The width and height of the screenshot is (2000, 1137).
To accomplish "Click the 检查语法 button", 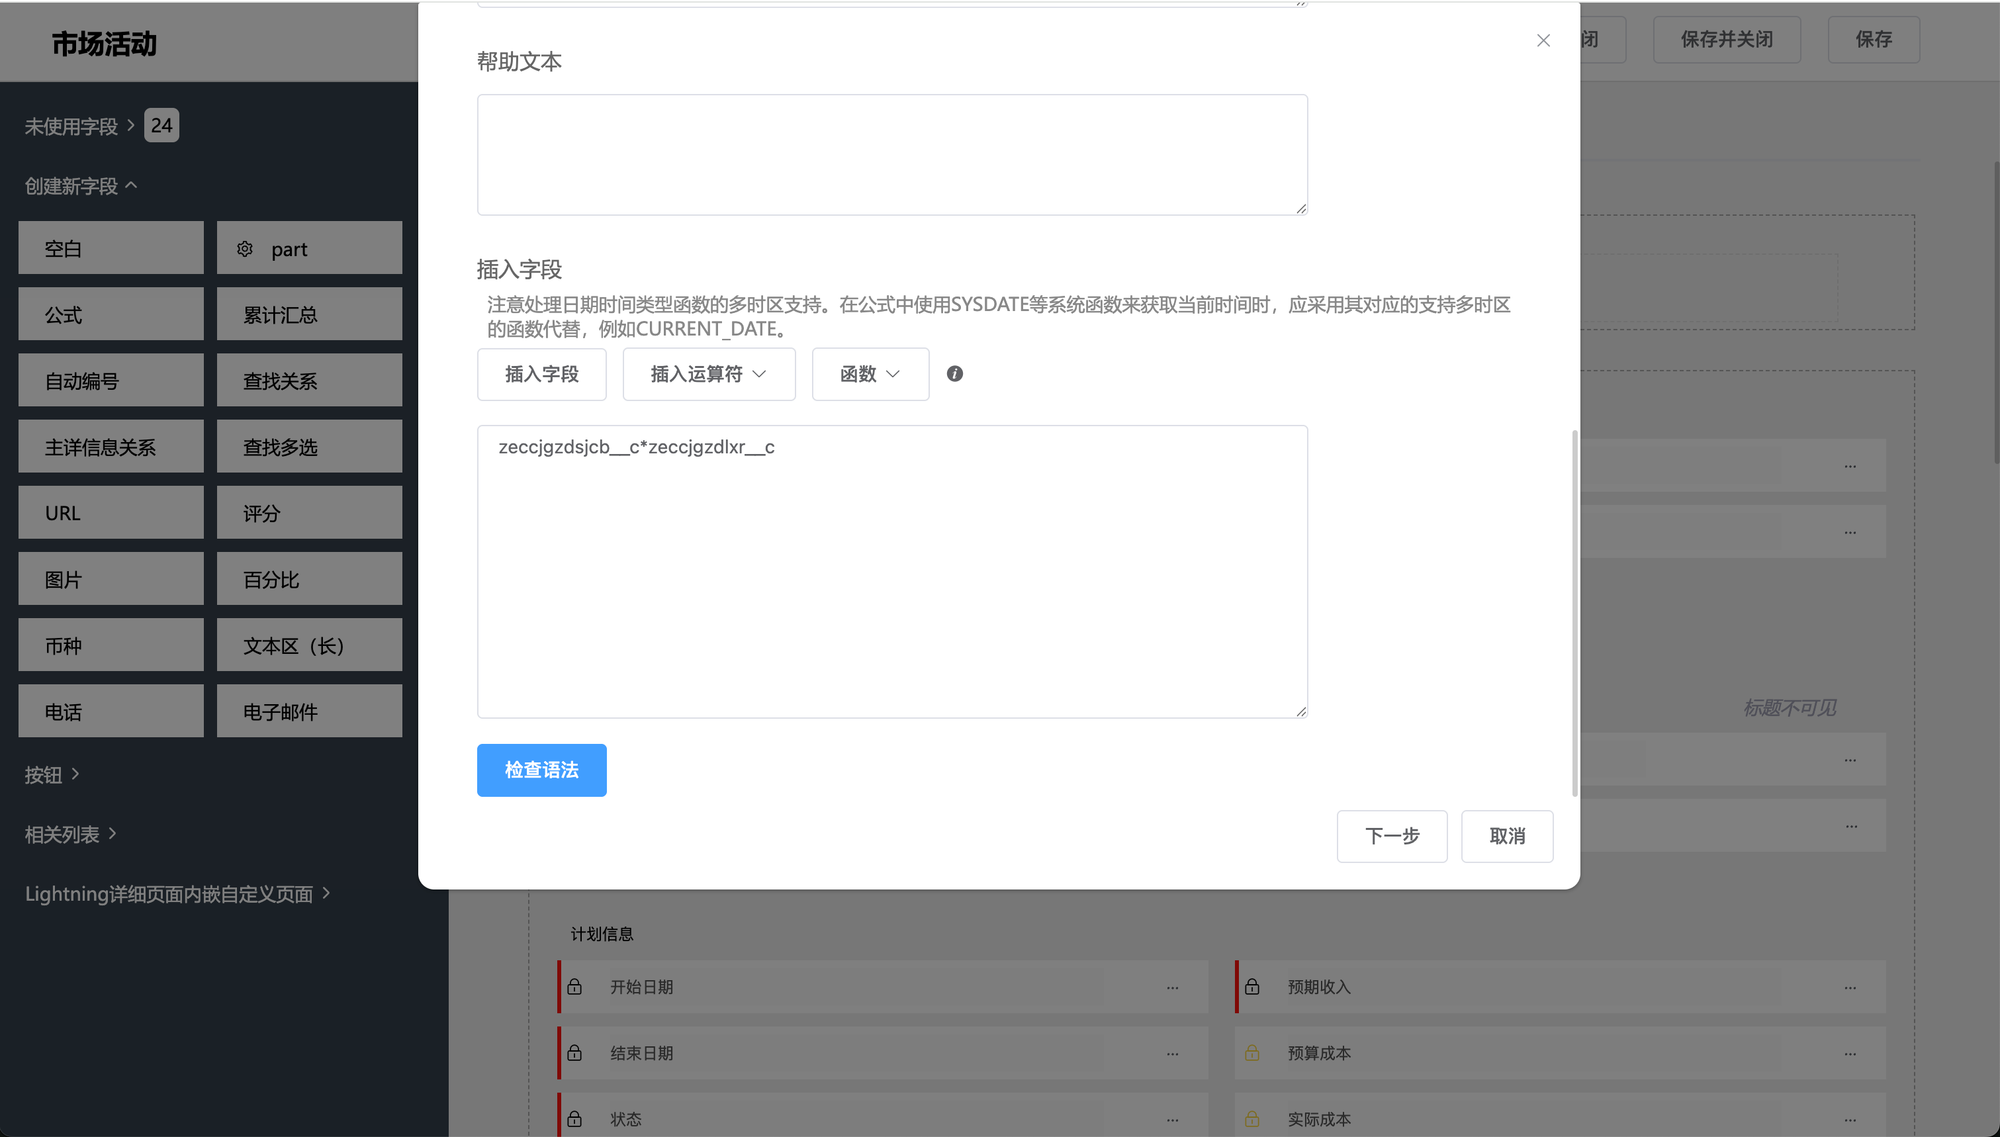I will 541,770.
